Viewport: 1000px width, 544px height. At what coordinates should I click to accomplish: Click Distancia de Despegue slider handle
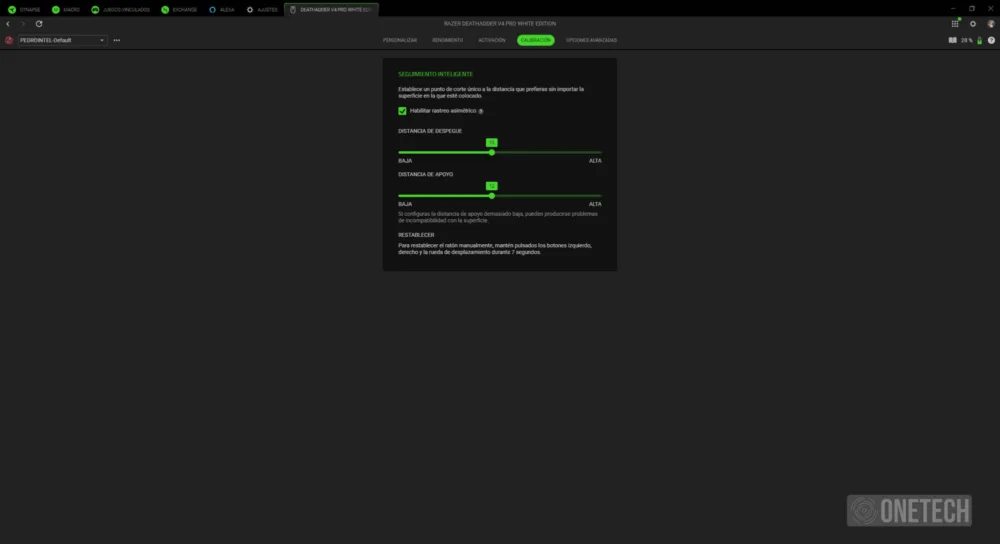point(492,152)
